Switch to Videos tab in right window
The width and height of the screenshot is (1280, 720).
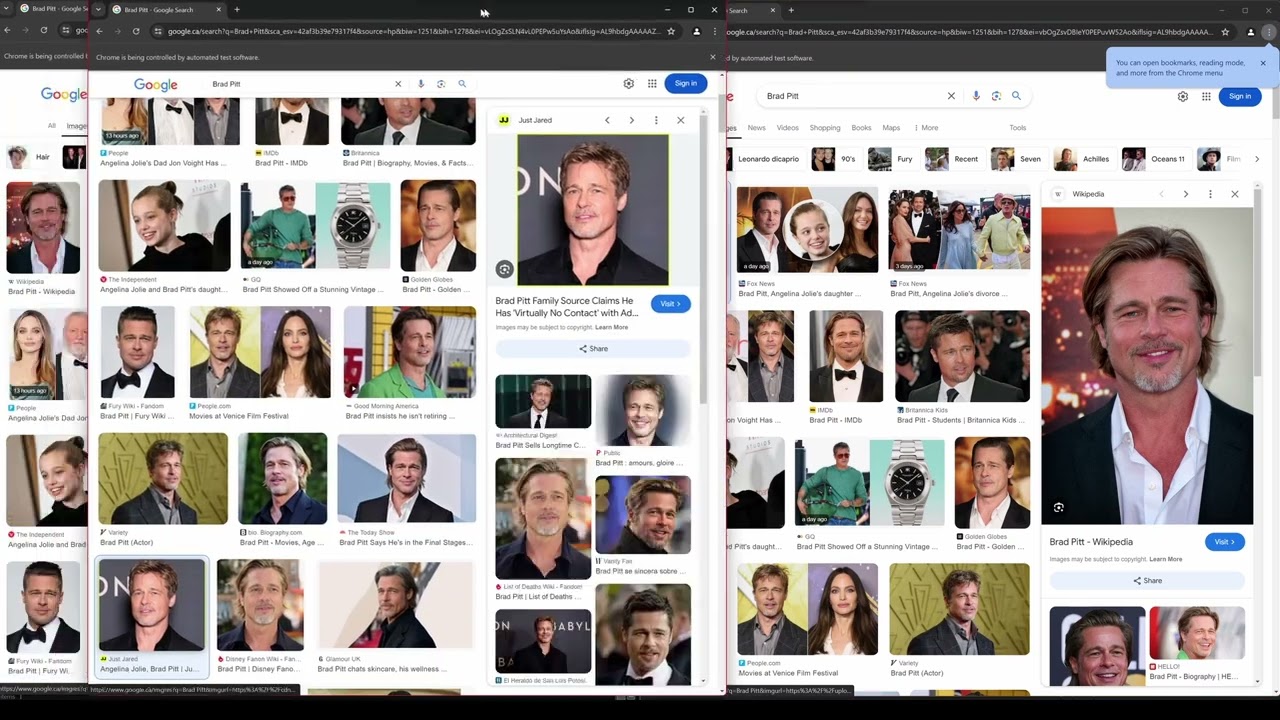[x=788, y=128]
